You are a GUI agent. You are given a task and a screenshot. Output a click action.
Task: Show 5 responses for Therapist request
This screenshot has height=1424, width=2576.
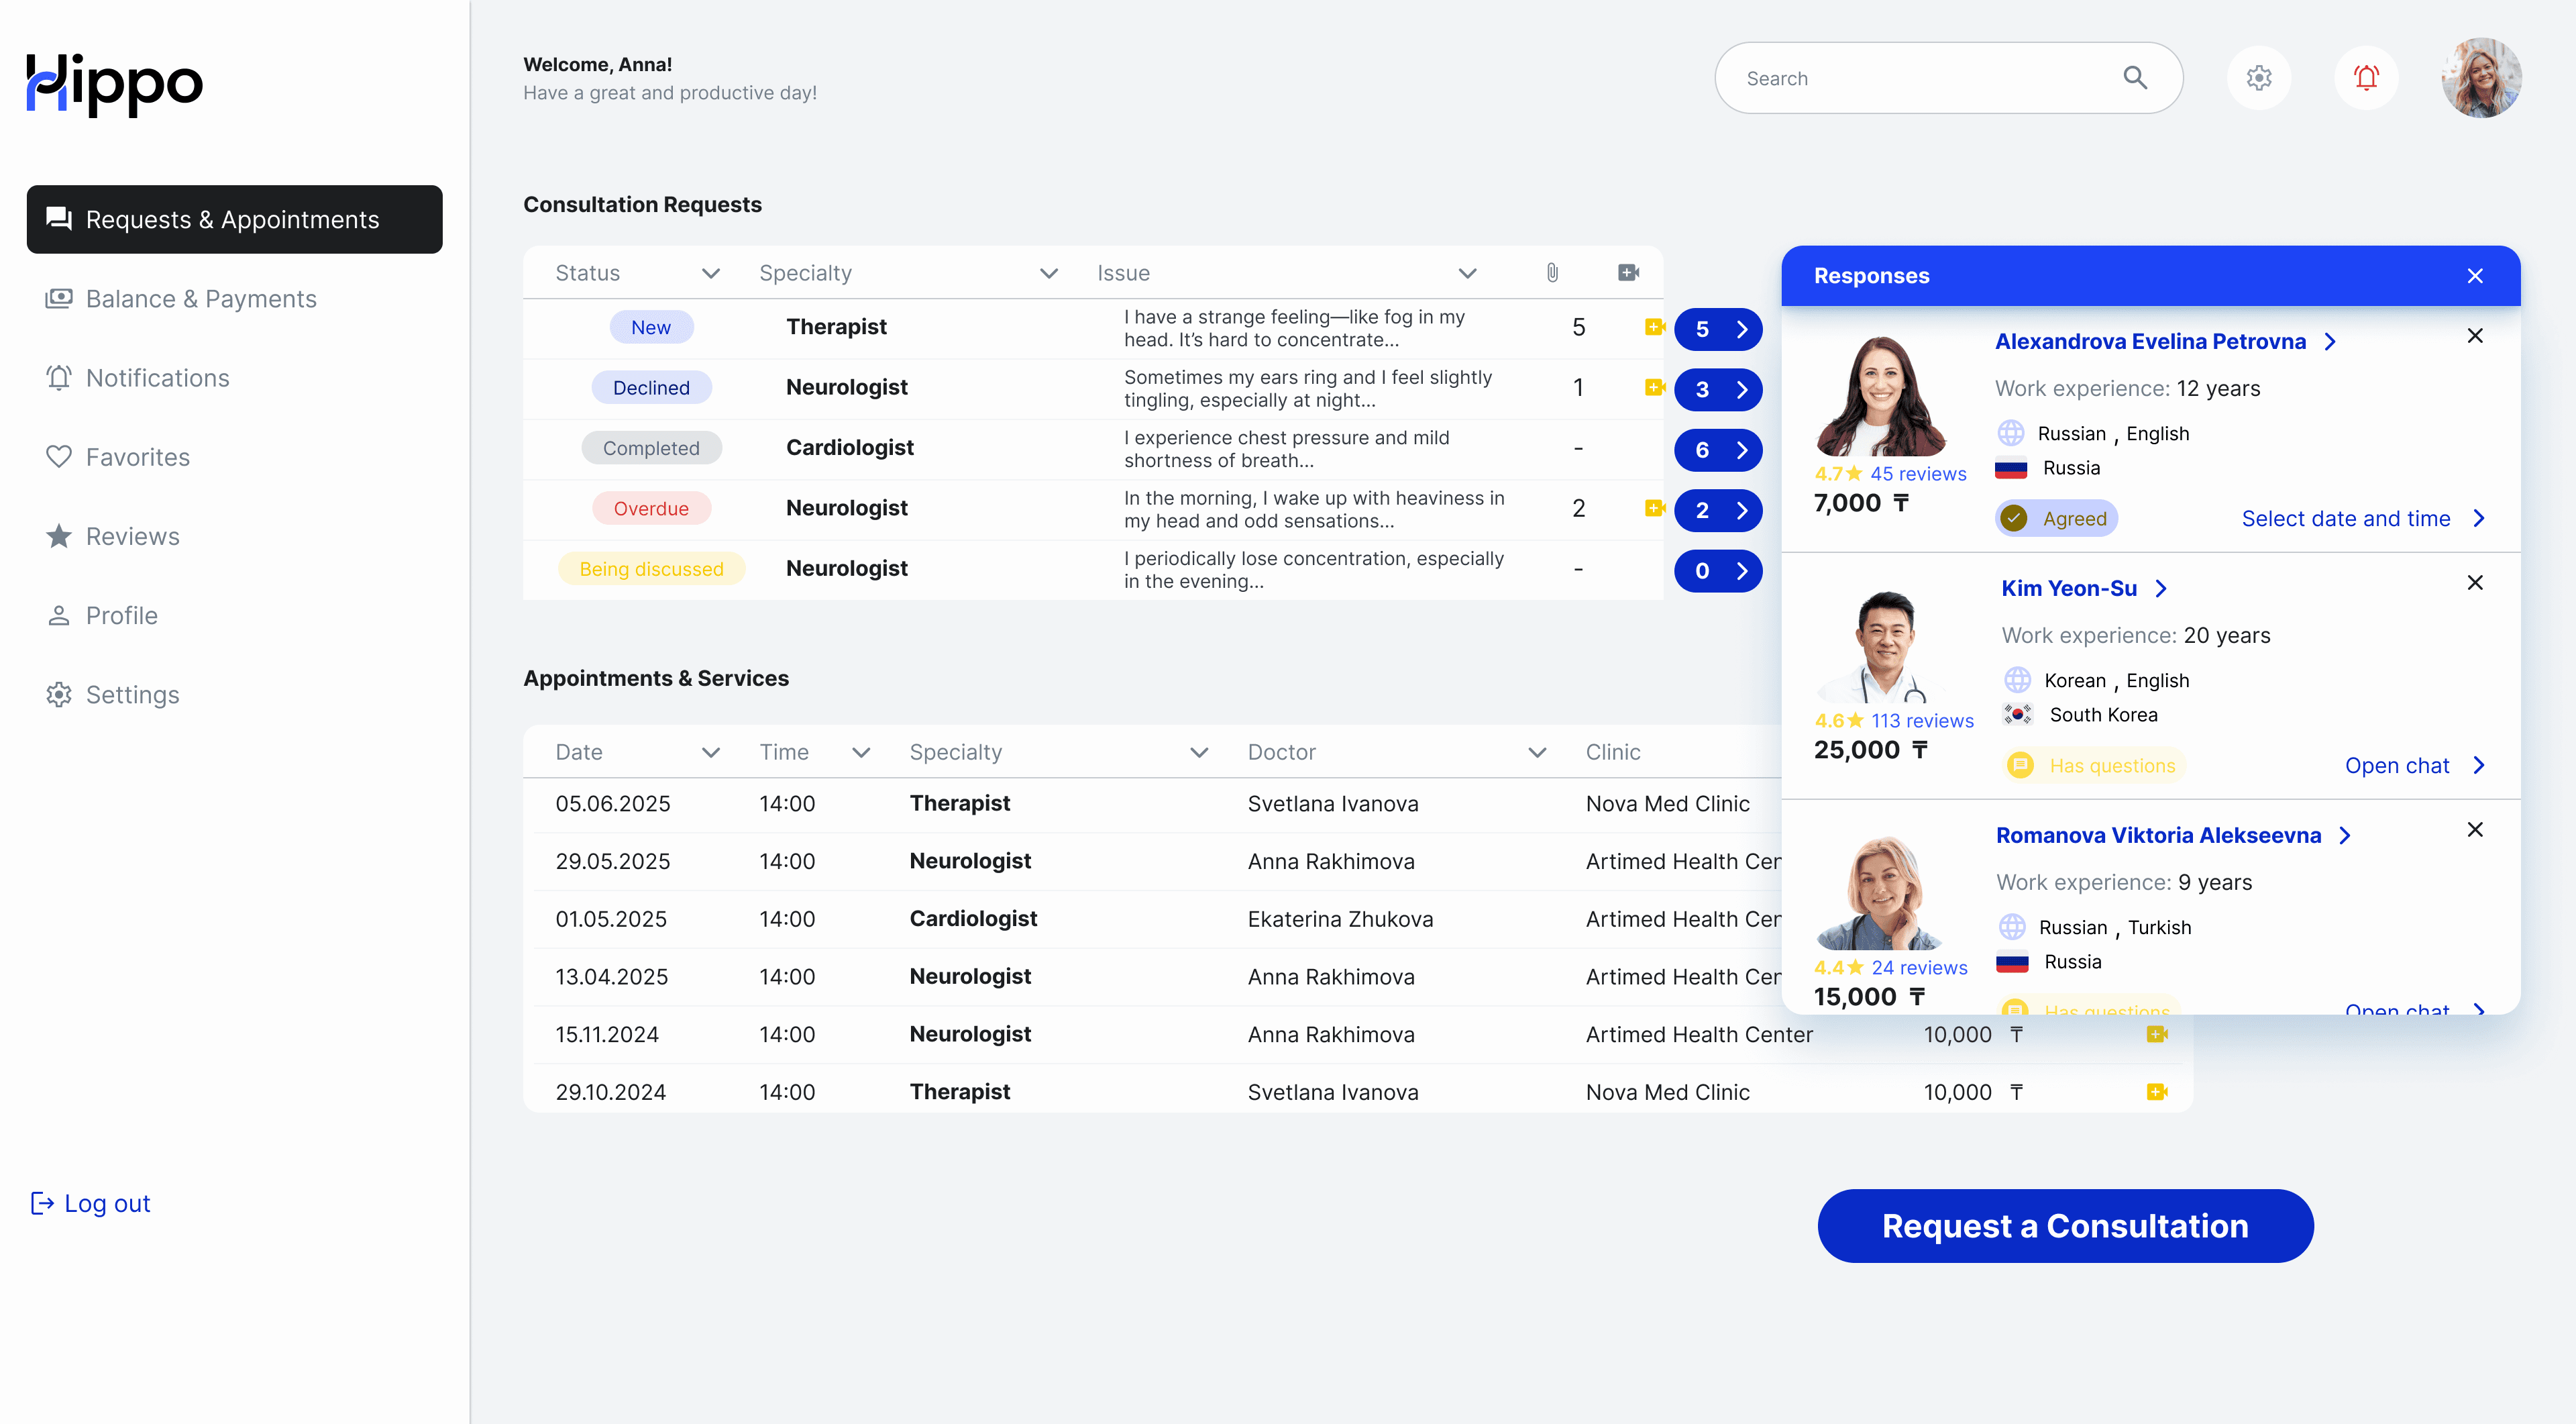pos(1718,329)
